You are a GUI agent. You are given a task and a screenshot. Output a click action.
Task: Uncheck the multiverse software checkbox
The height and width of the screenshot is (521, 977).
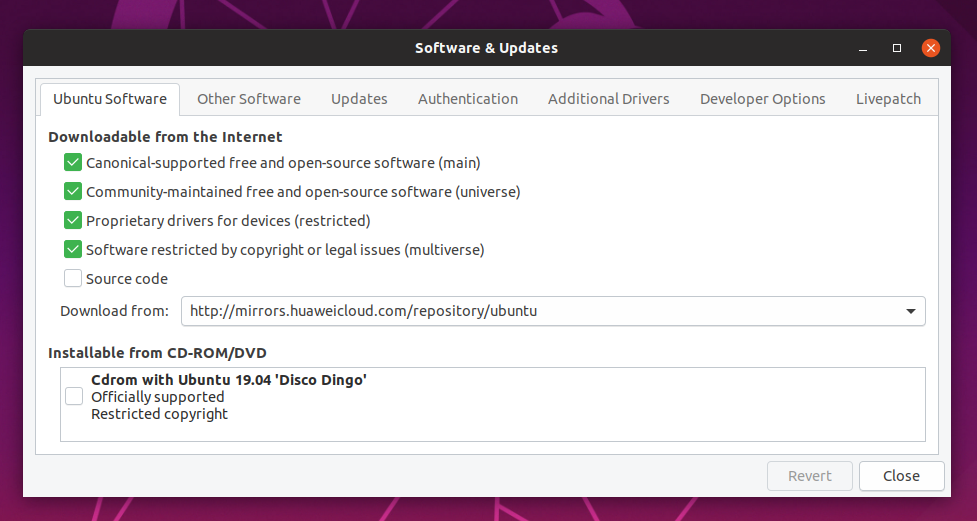73,249
